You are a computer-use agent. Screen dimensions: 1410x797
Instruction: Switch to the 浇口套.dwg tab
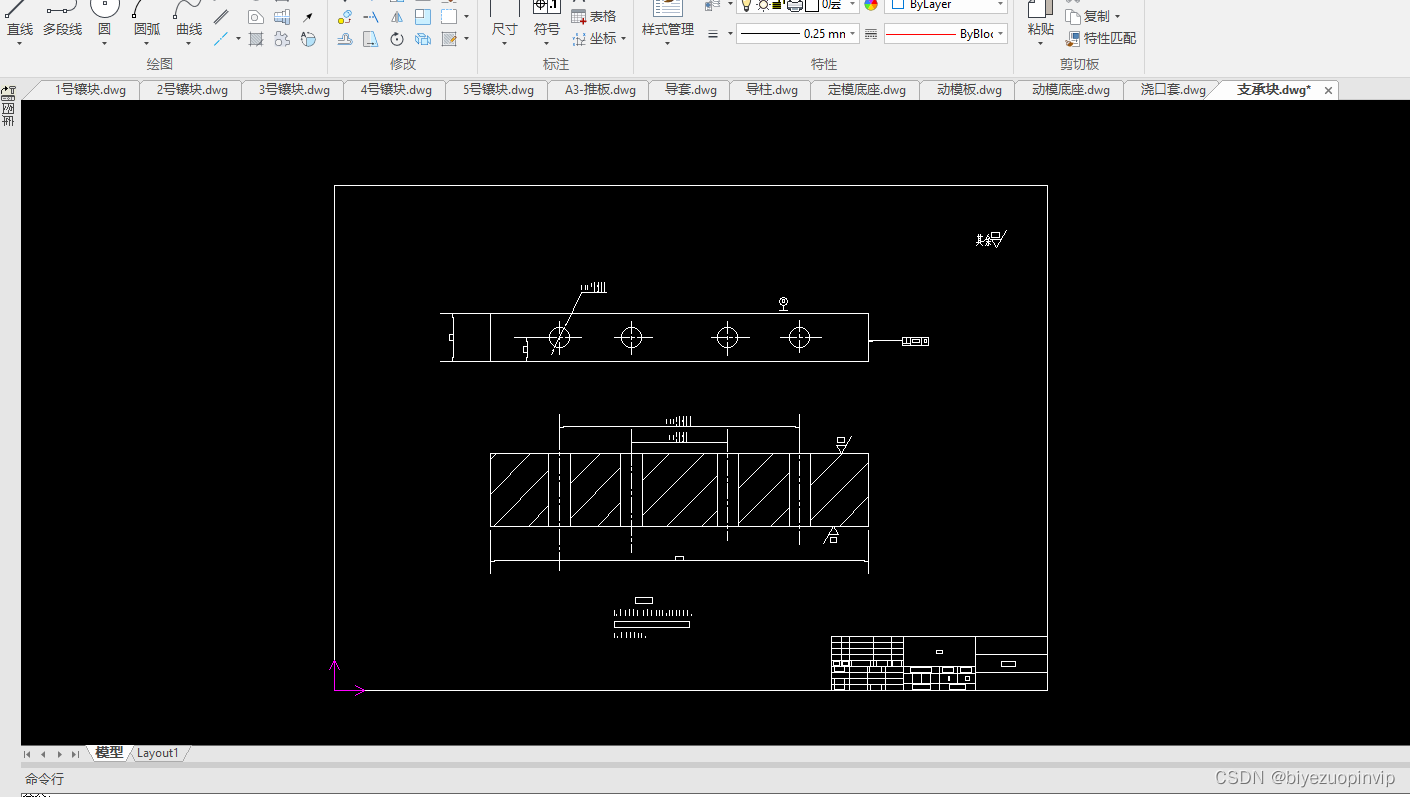(x=1173, y=90)
